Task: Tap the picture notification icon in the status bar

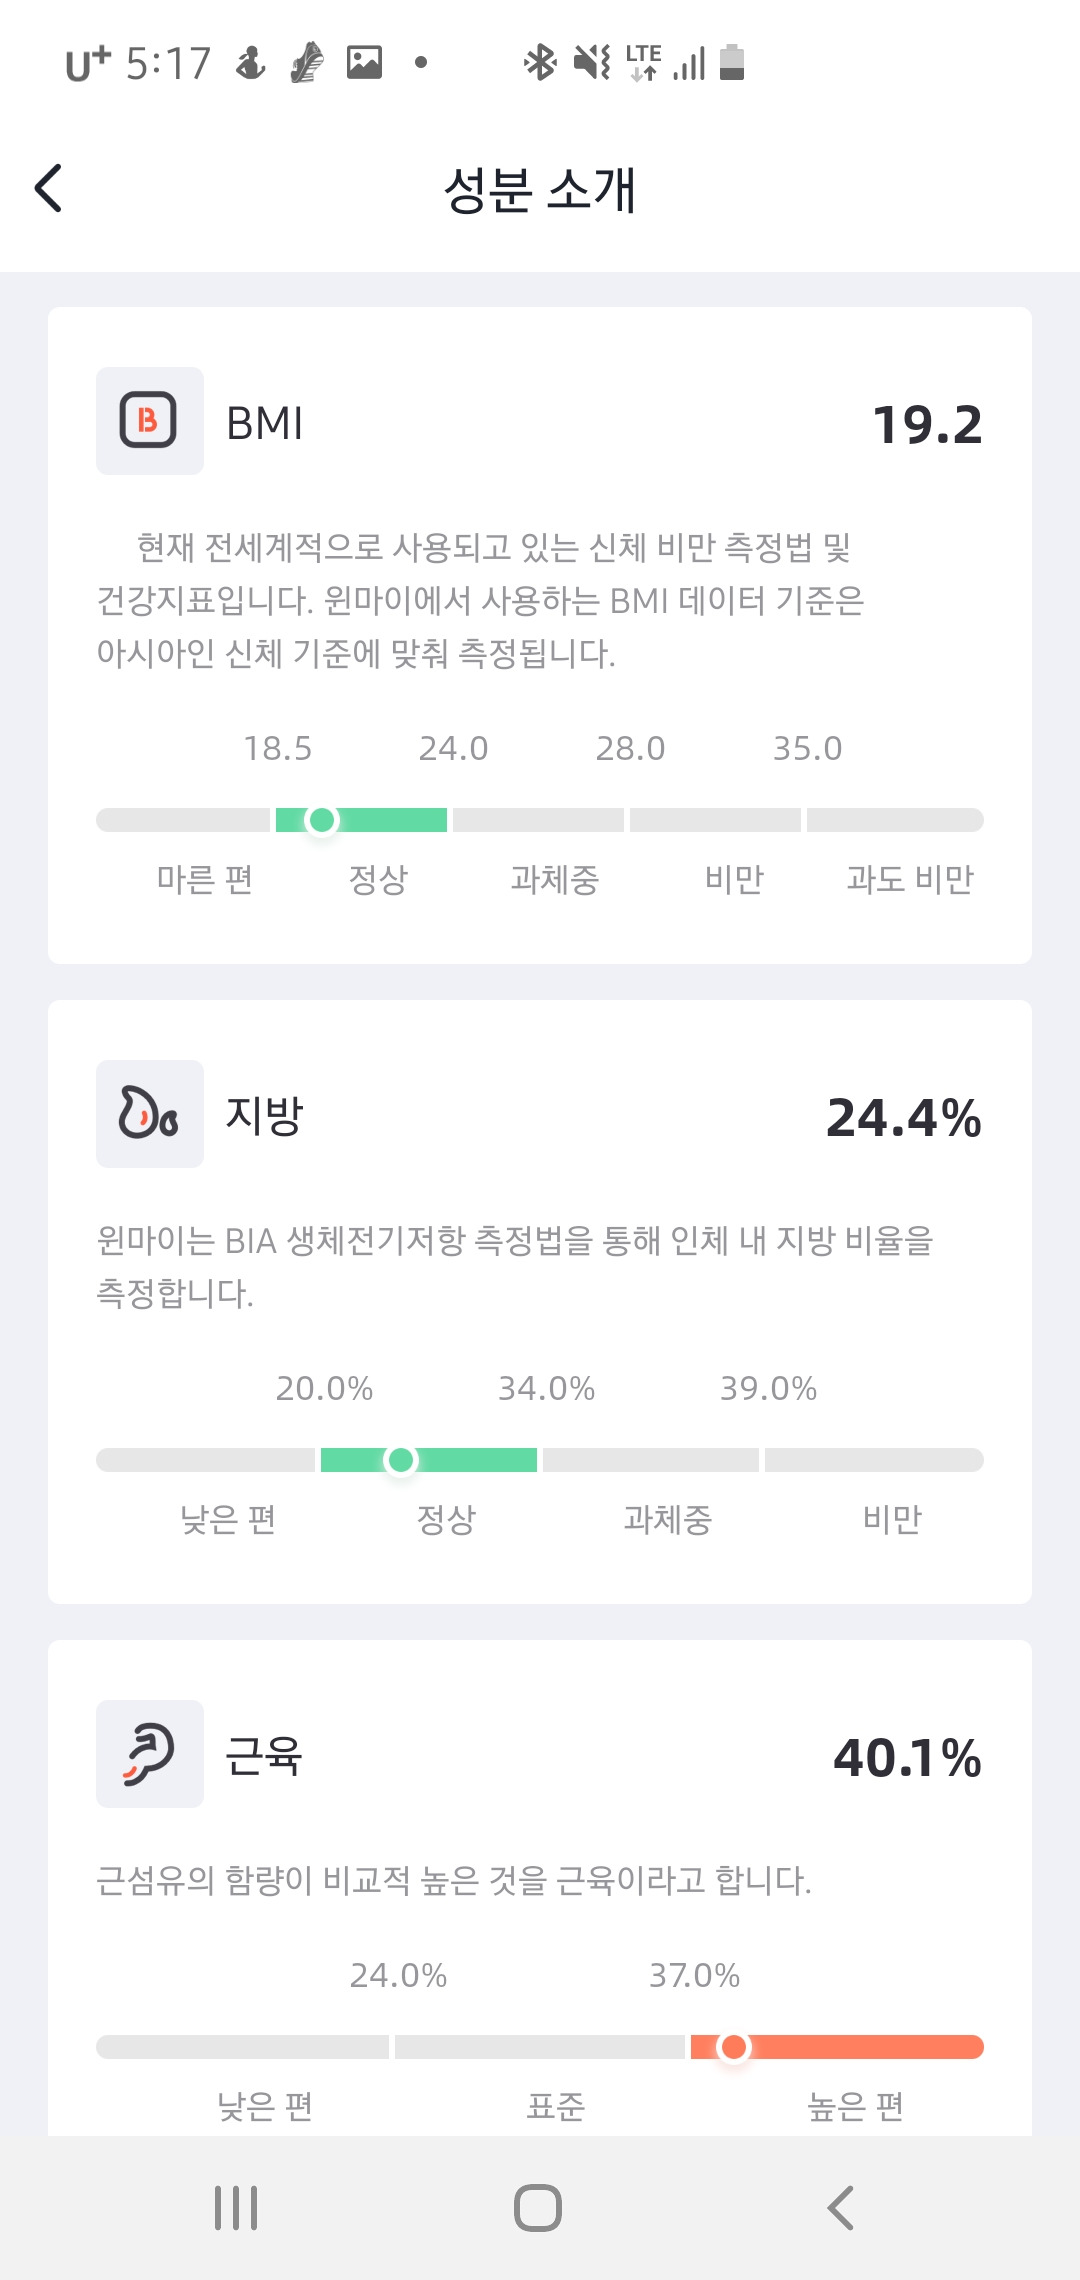Action: click(x=364, y=63)
